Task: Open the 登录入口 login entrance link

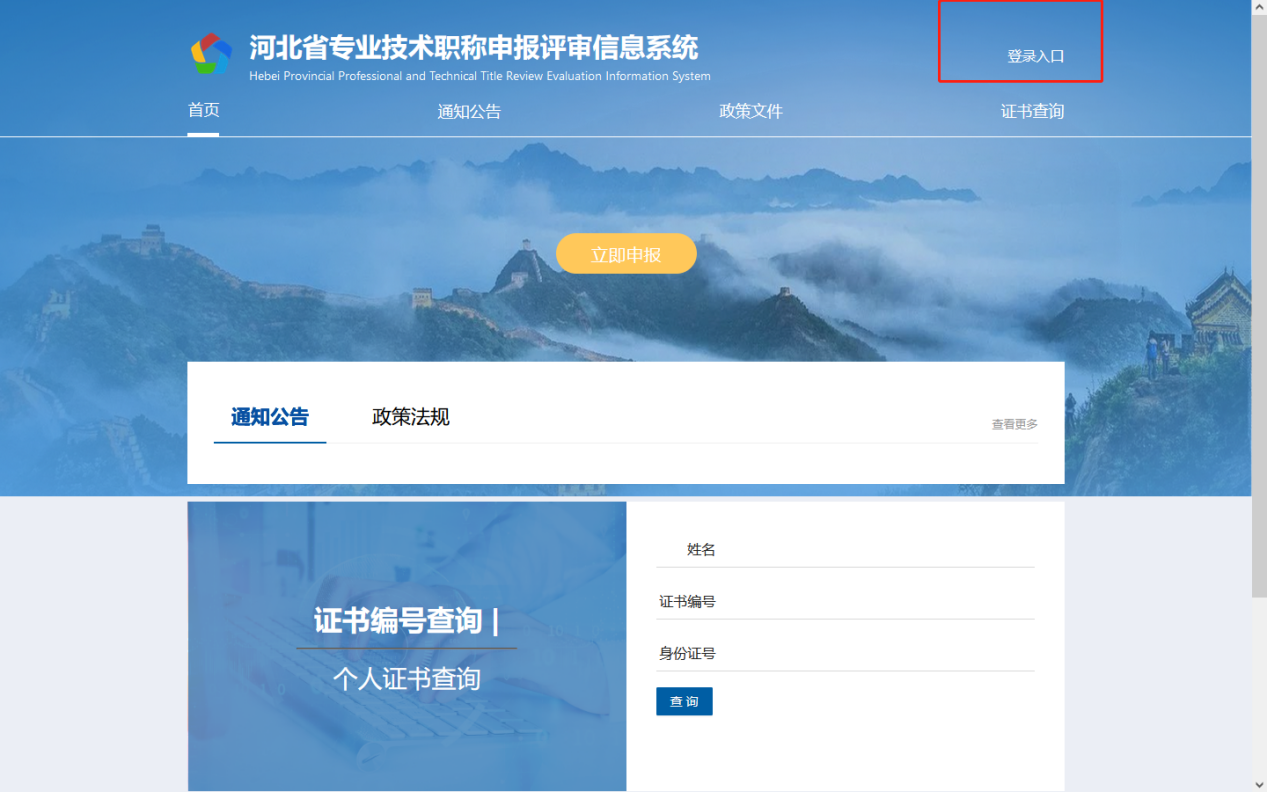Action: [x=1035, y=57]
